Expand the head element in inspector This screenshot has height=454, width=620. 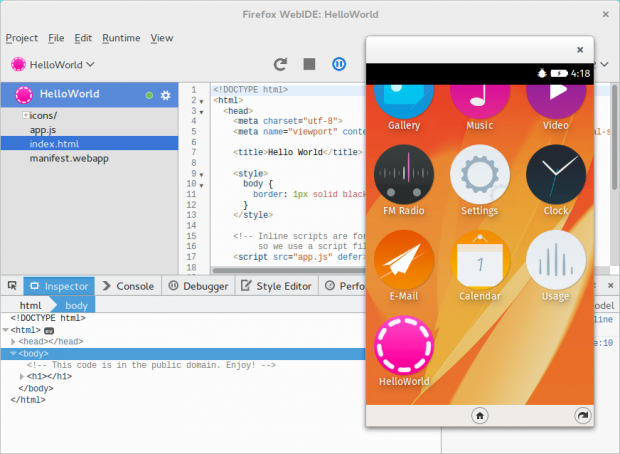[x=13, y=341]
